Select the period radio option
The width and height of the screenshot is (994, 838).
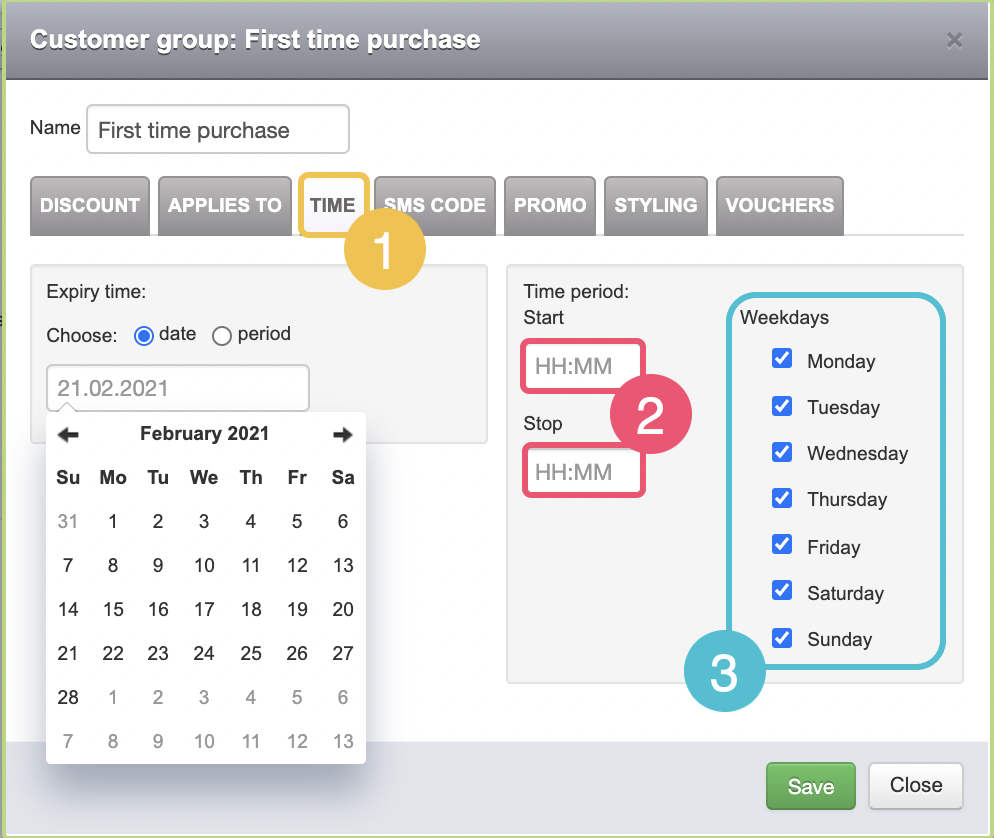point(221,335)
